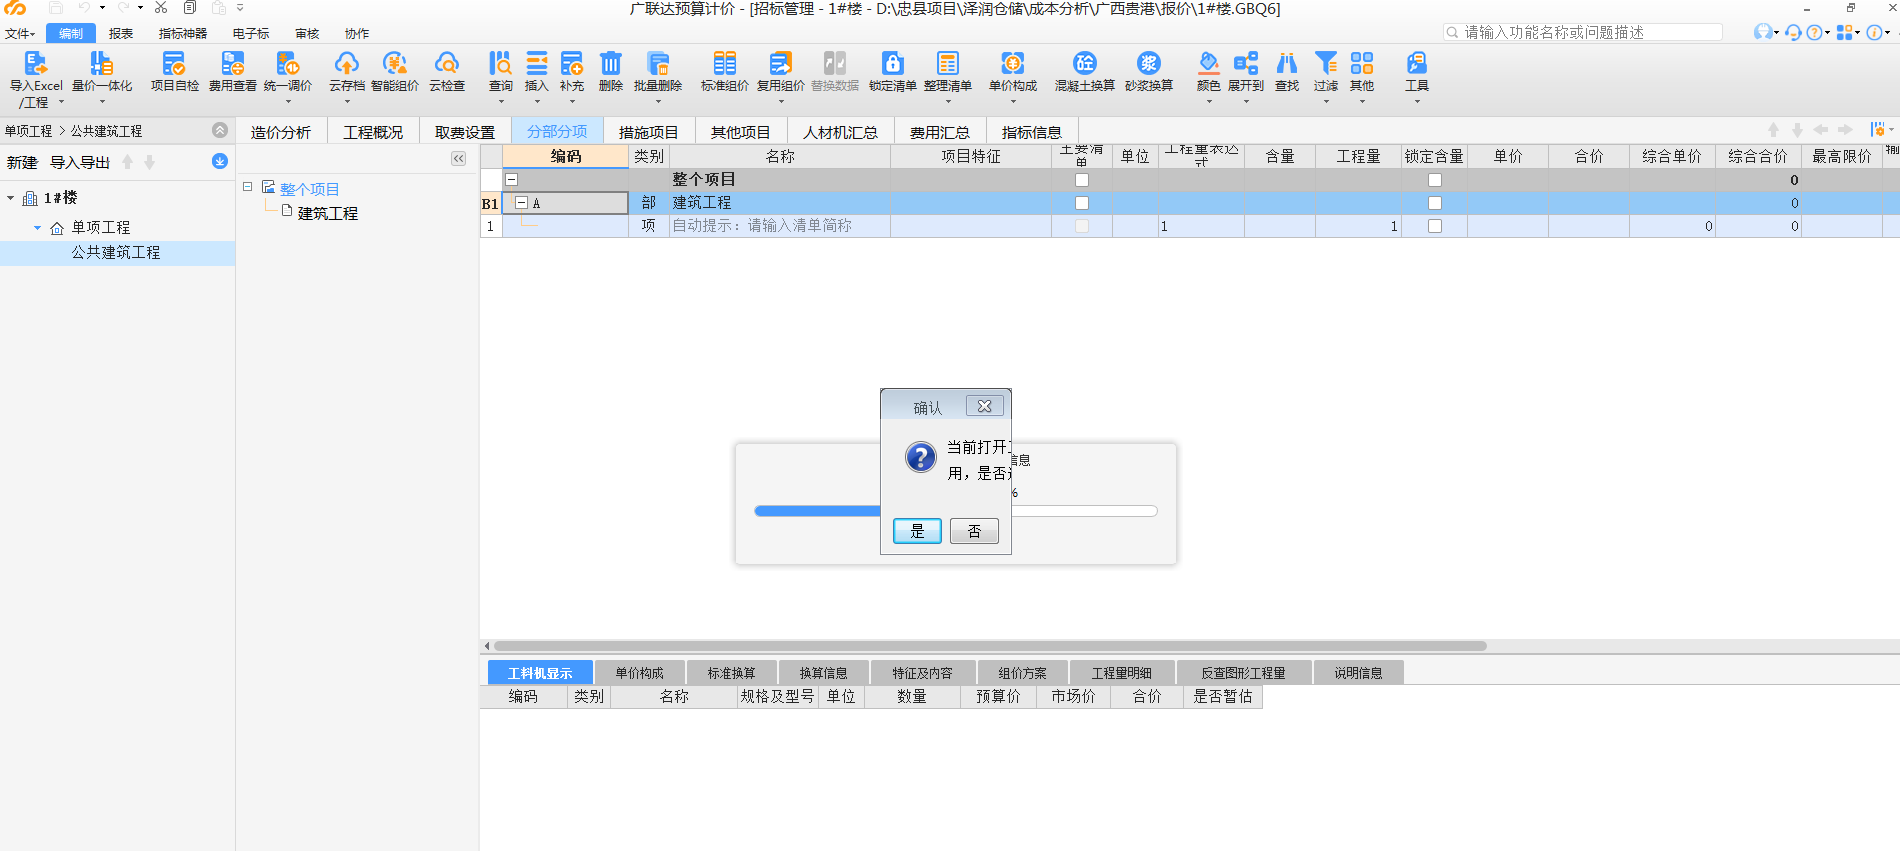Click the 补充 supplement icon

coord(572,64)
